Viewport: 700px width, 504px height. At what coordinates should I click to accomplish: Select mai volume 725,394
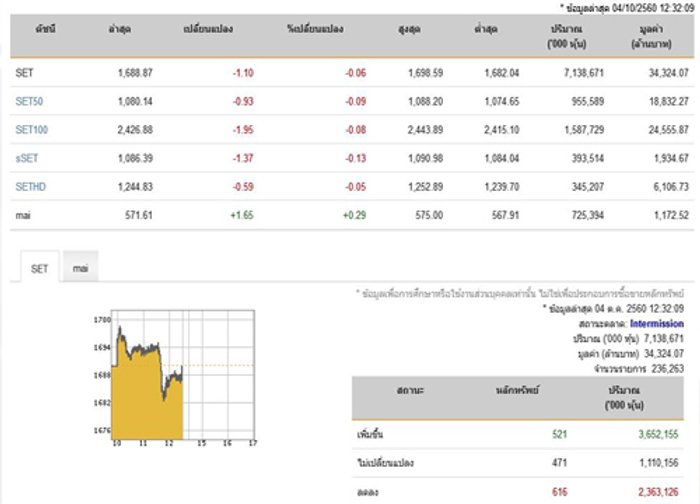click(x=588, y=215)
